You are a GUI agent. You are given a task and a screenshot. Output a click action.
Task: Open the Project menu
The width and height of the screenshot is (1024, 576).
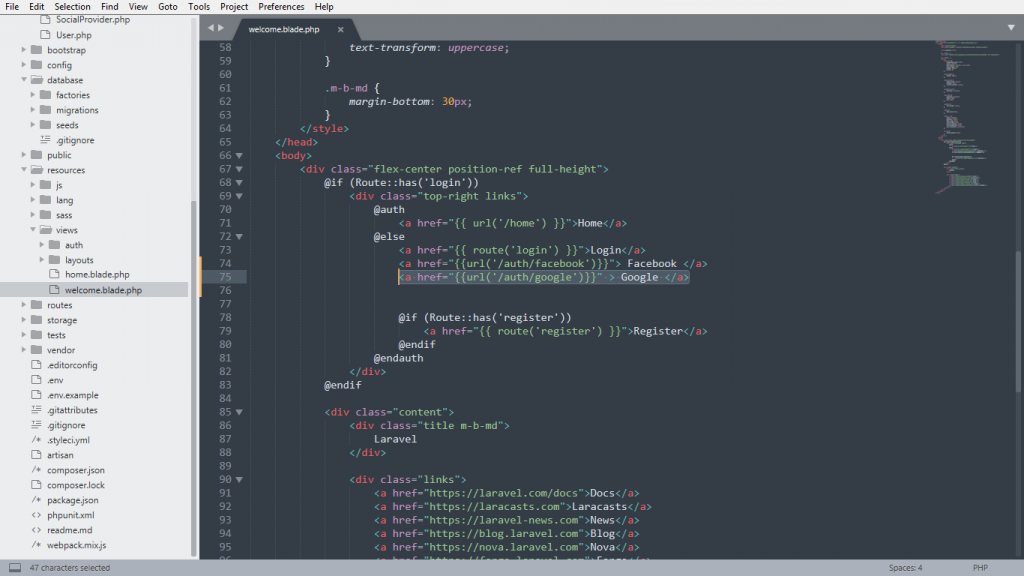pyautogui.click(x=234, y=7)
